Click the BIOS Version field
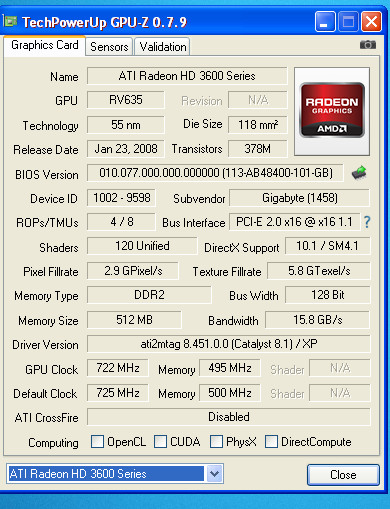The image size is (390, 509). pyautogui.click(x=215, y=173)
